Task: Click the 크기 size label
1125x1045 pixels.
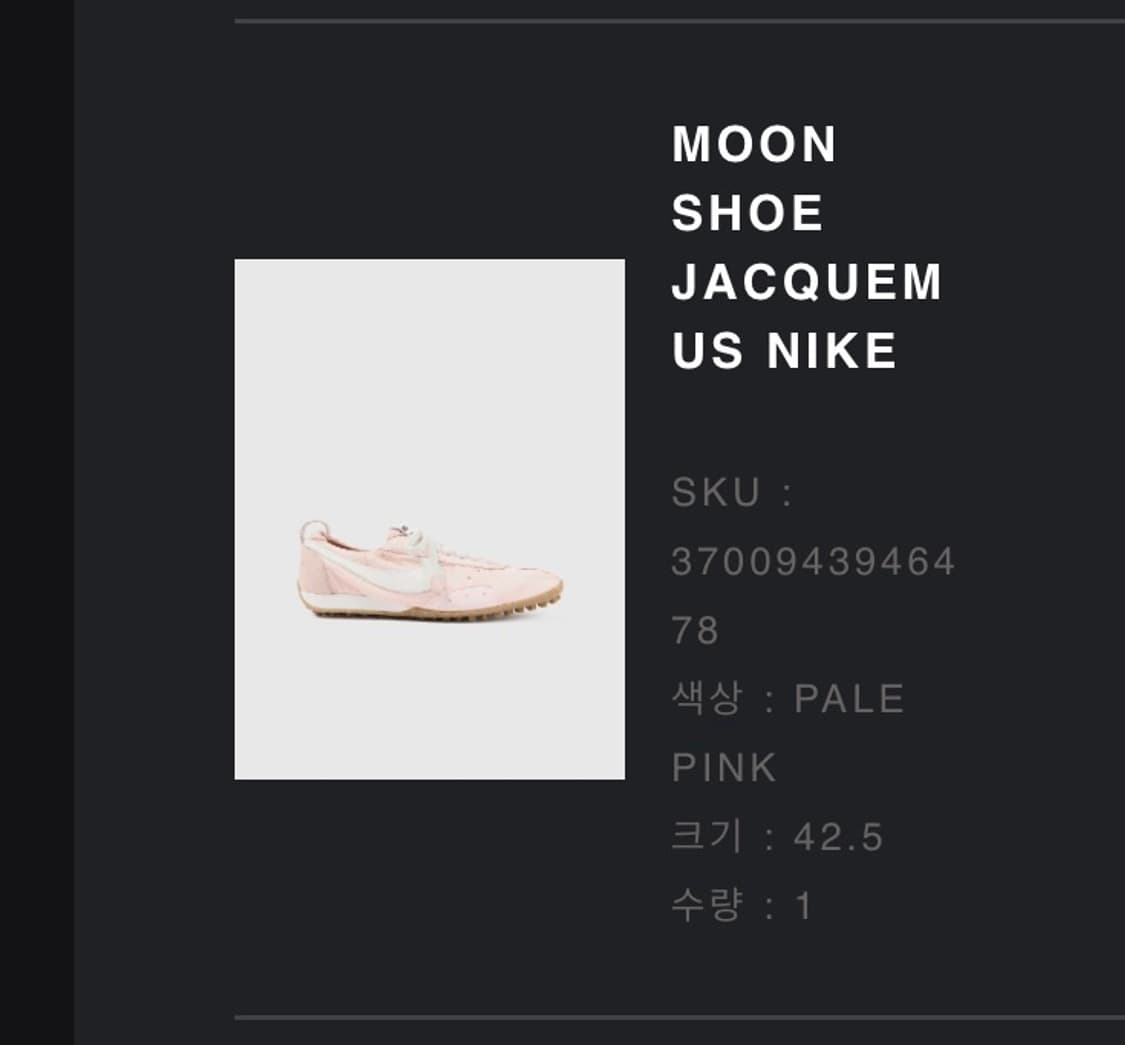Action: 706,836
